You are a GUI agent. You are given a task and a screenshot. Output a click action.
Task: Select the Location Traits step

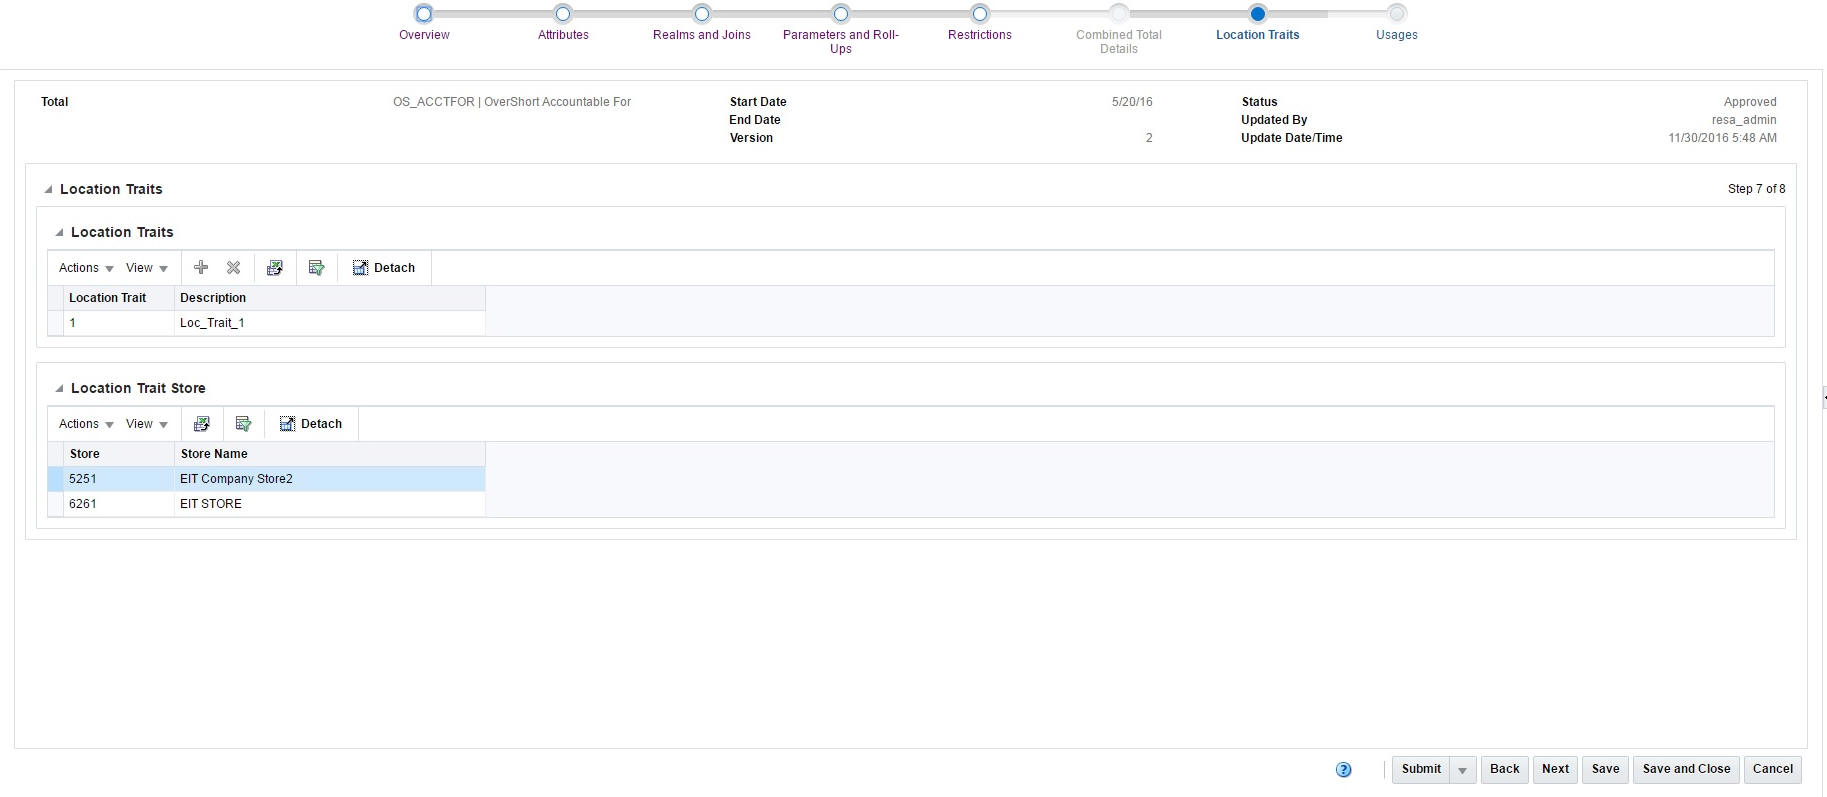pyautogui.click(x=1258, y=35)
